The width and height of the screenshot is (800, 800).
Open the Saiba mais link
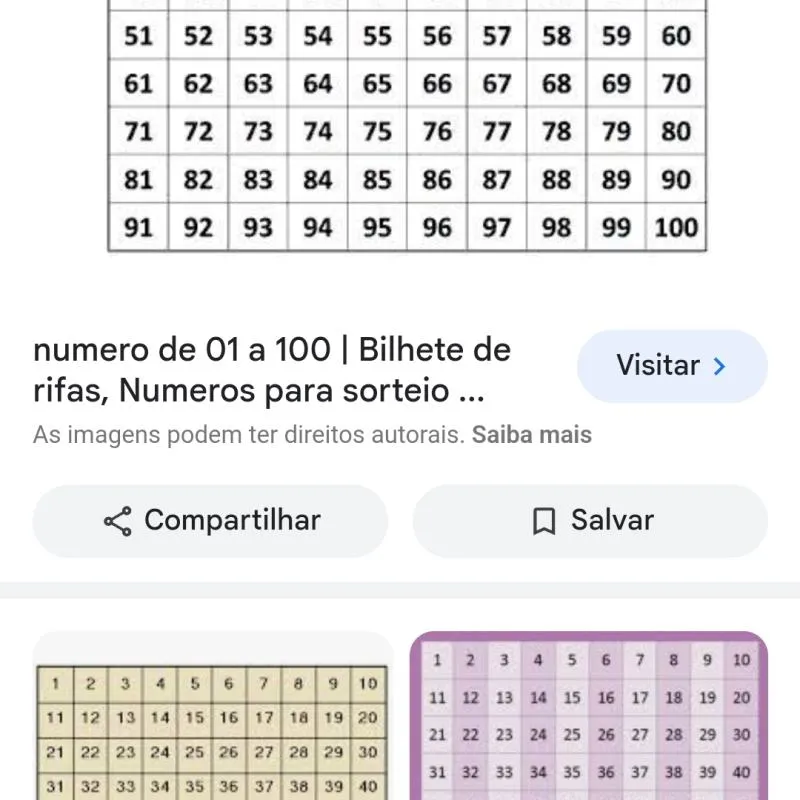click(532, 434)
